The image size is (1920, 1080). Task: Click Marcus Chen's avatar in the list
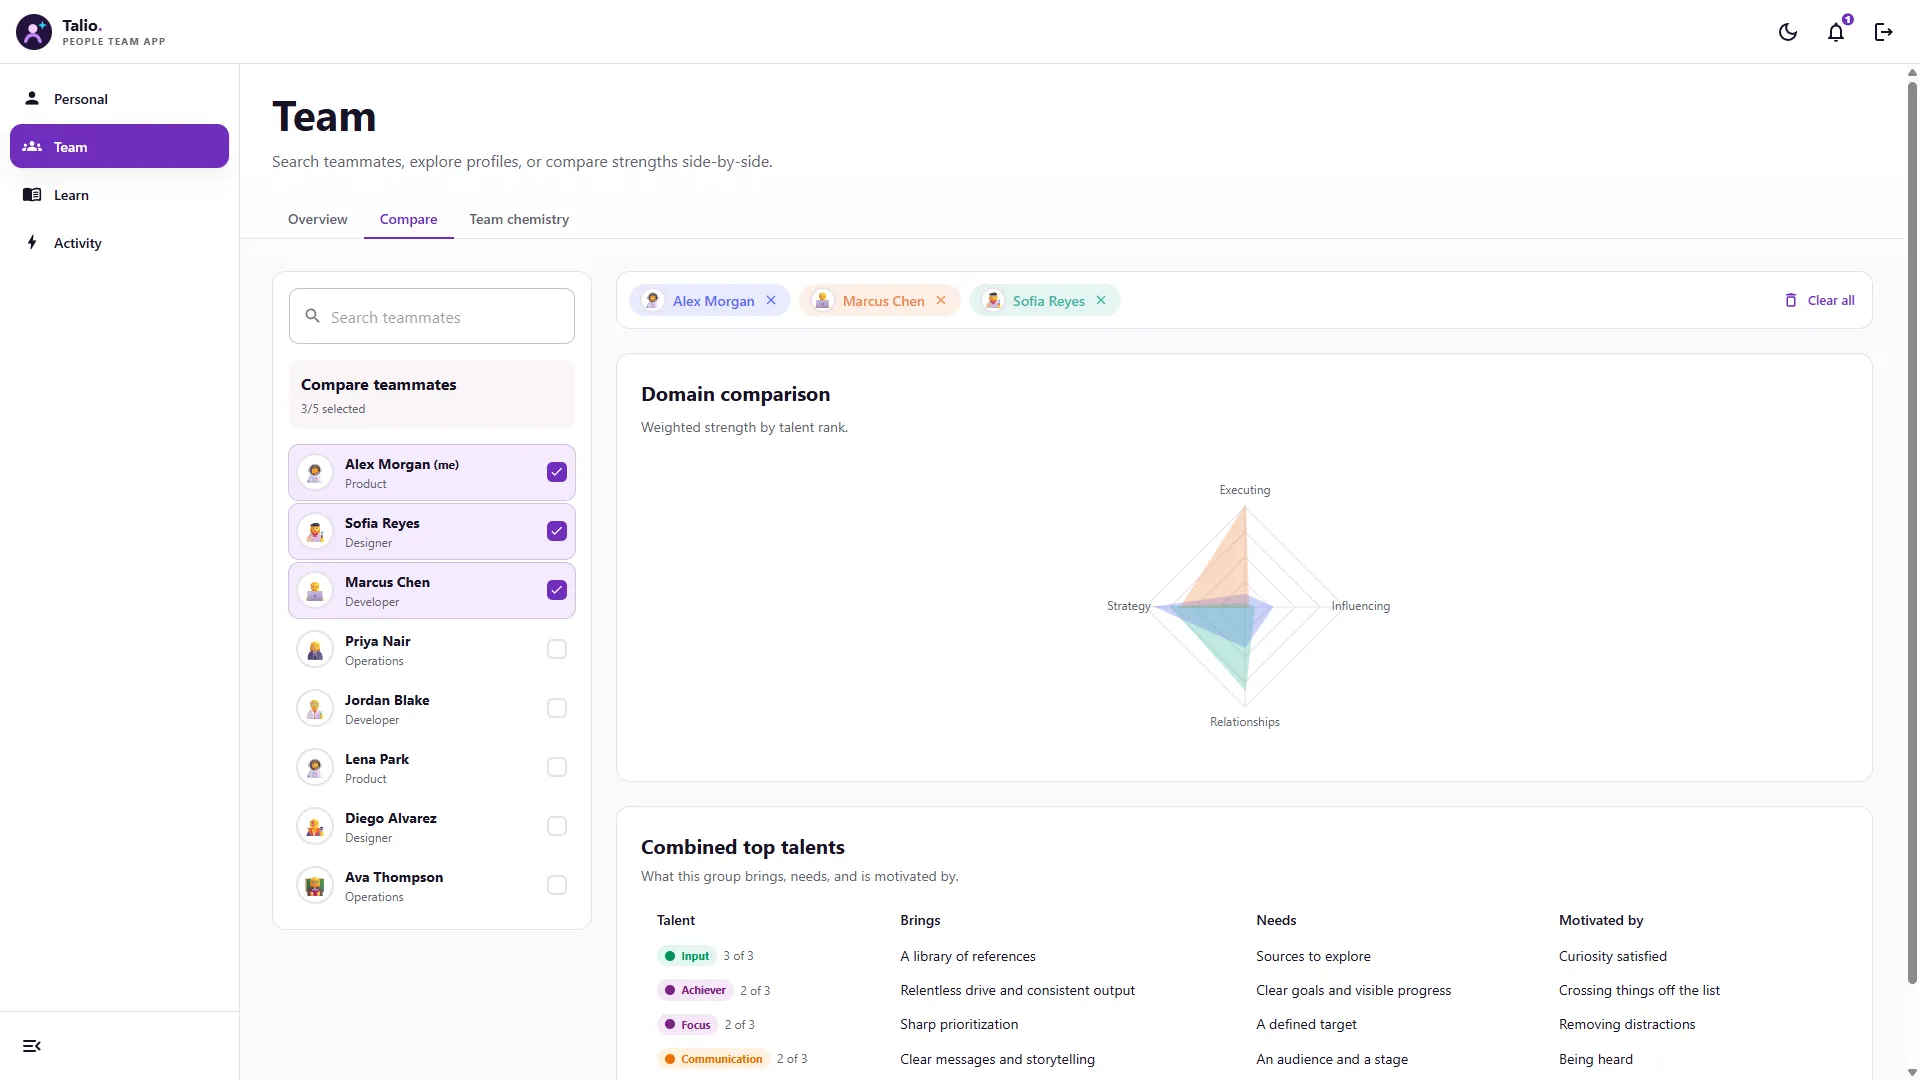(x=315, y=591)
